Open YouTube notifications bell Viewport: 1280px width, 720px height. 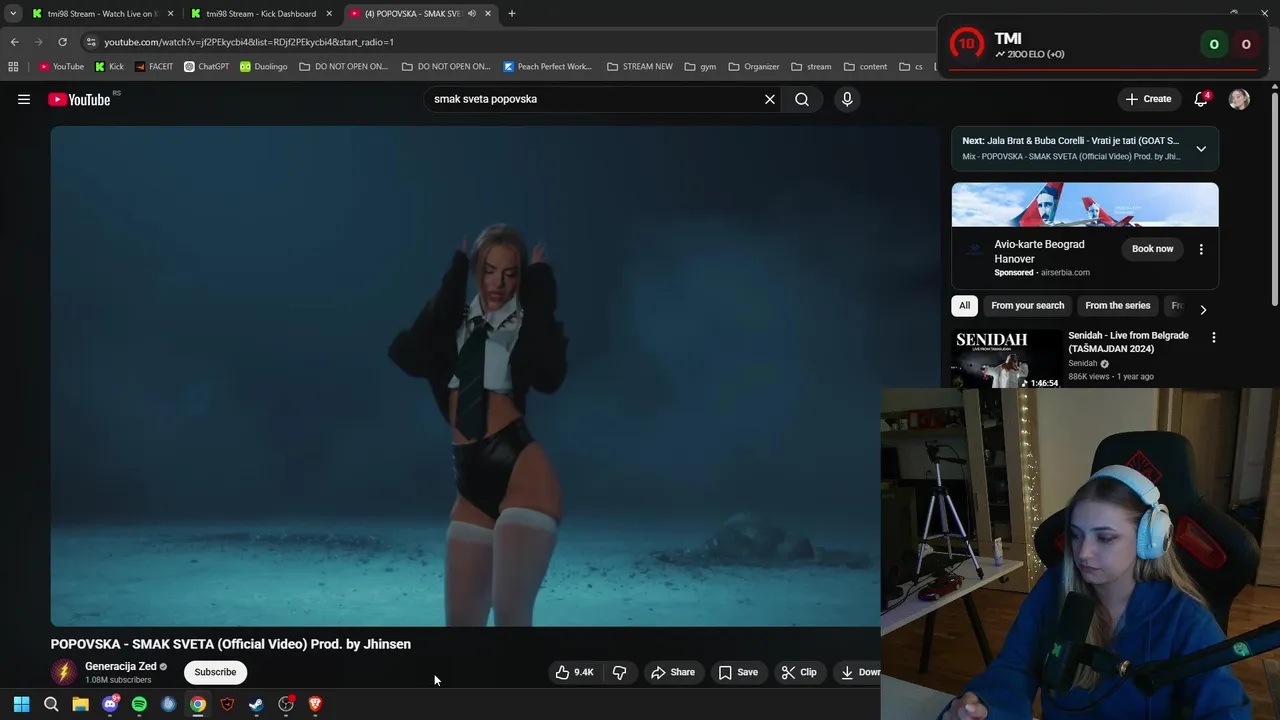1201,99
